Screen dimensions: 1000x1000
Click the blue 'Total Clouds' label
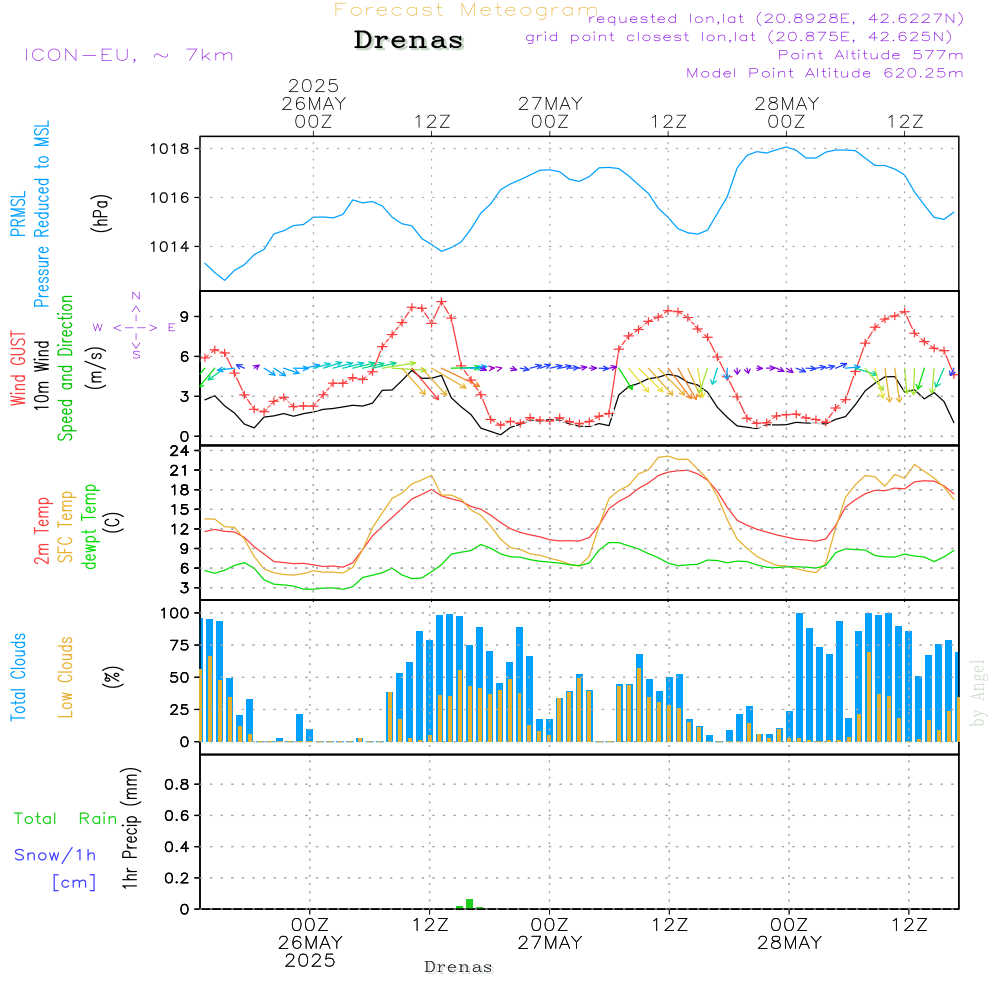pyautogui.click(x=18, y=677)
